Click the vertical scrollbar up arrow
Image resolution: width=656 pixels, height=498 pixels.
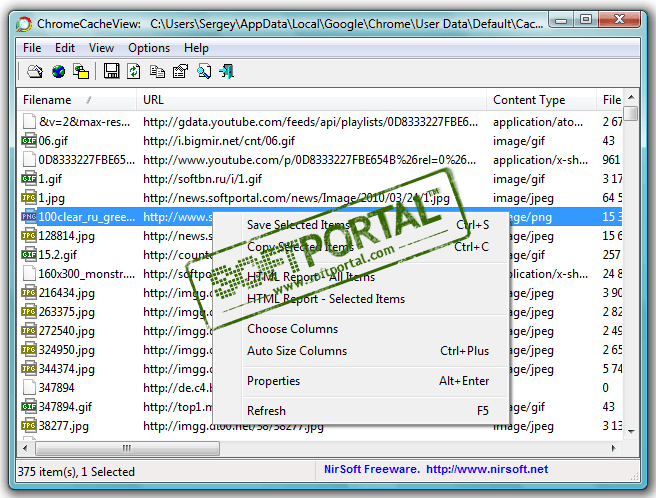(x=631, y=97)
